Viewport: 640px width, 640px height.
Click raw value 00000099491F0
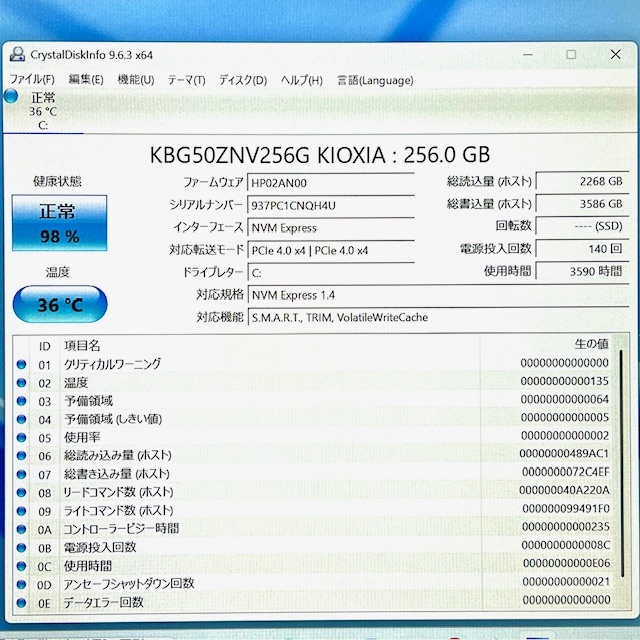click(566, 509)
